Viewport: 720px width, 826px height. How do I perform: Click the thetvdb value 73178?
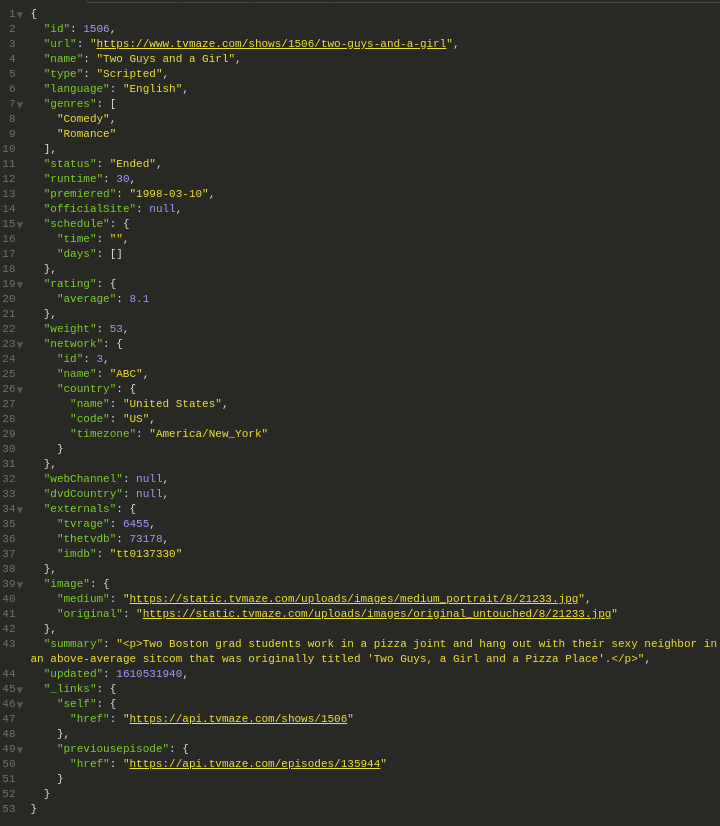point(146,539)
